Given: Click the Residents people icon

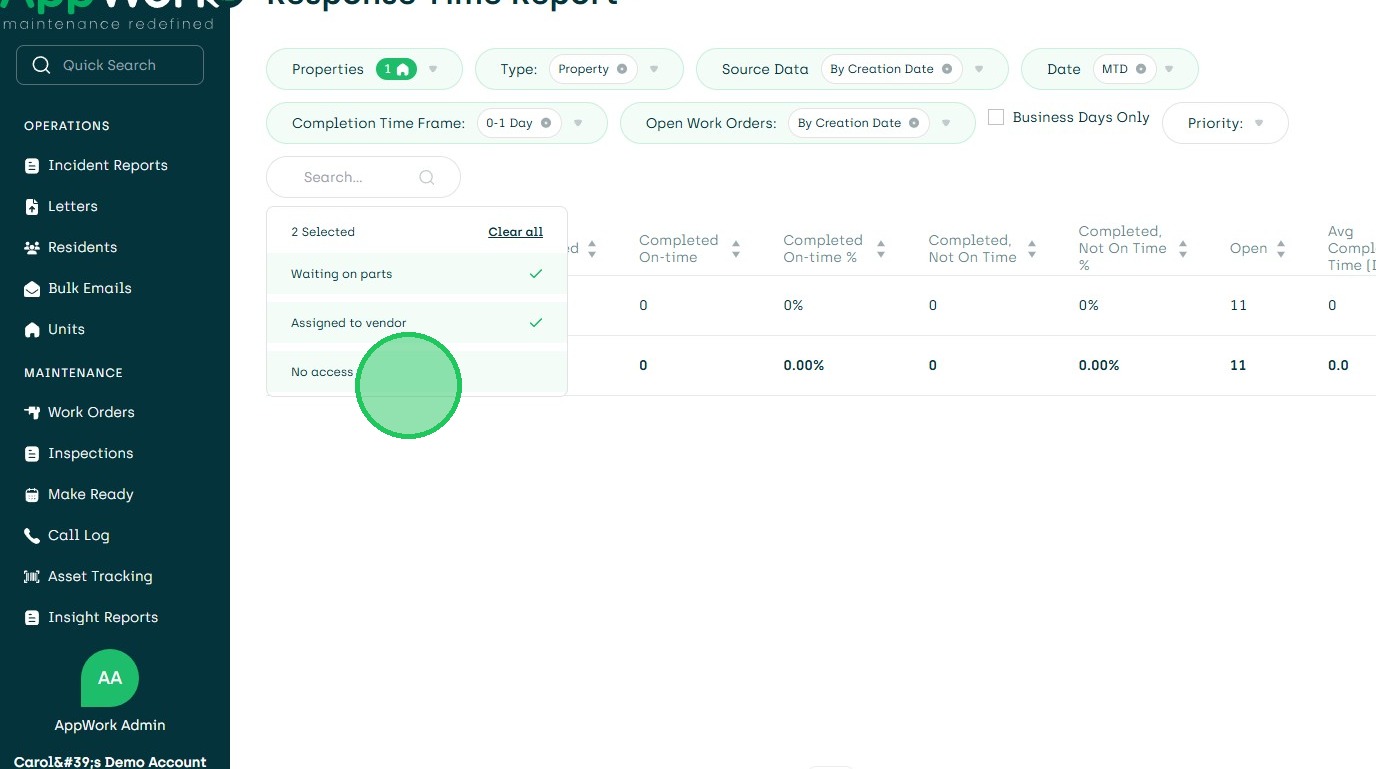Looking at the screenshot, I should pyautogui.click(x=32, y=248).
